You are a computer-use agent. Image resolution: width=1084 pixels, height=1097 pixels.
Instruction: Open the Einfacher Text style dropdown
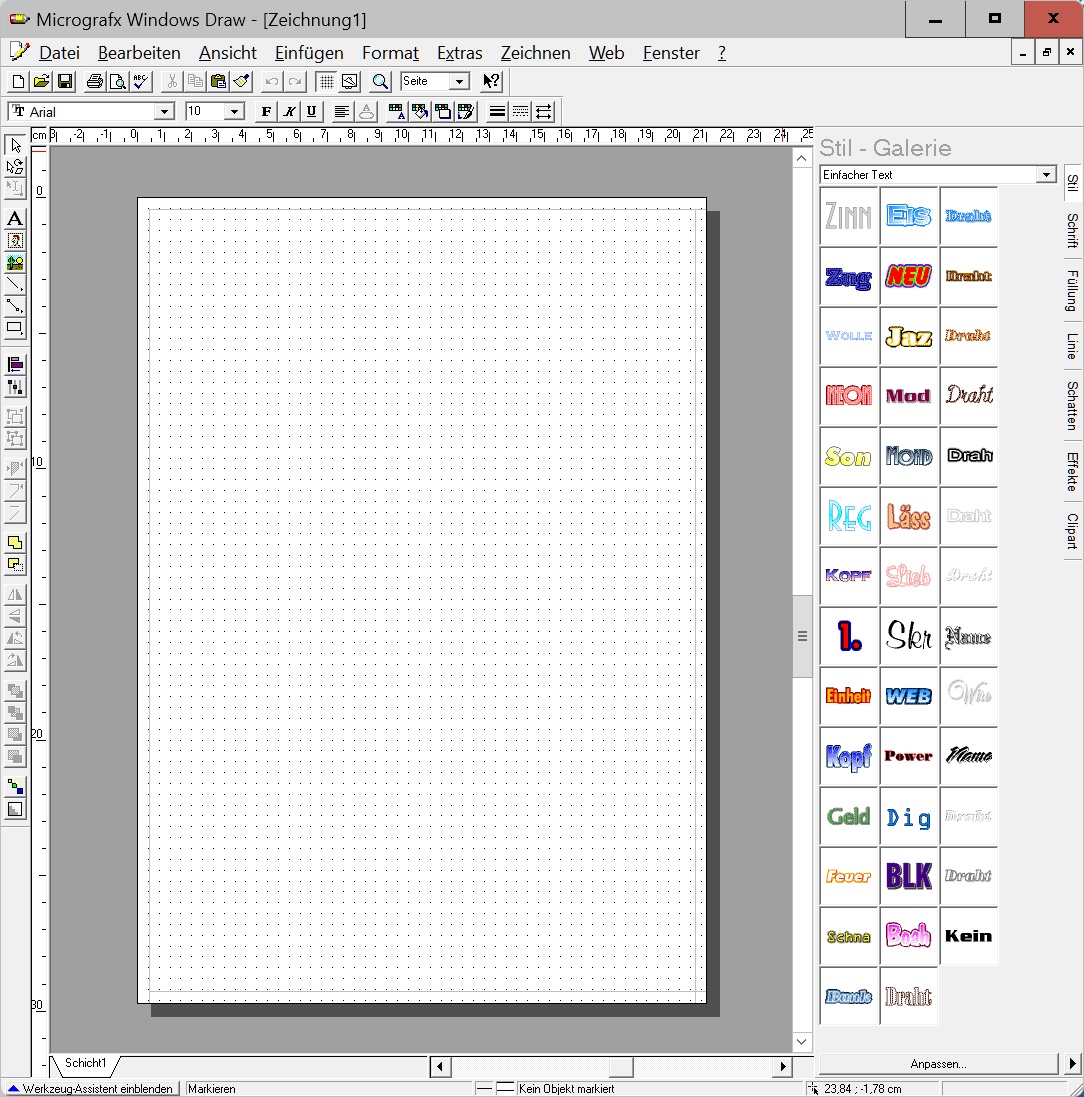click(x=1046, y=174)
